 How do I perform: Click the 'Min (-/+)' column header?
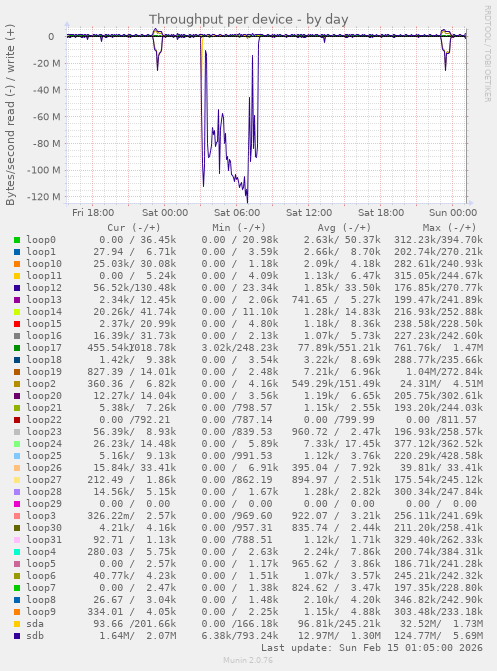point(239,228)
